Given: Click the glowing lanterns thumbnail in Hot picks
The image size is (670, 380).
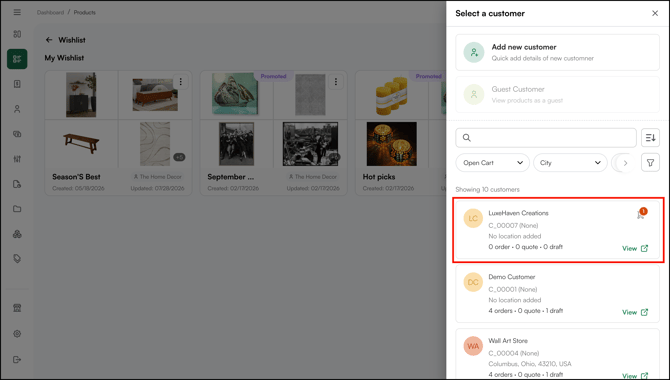Looking at the screenshot, I should 391,144.
